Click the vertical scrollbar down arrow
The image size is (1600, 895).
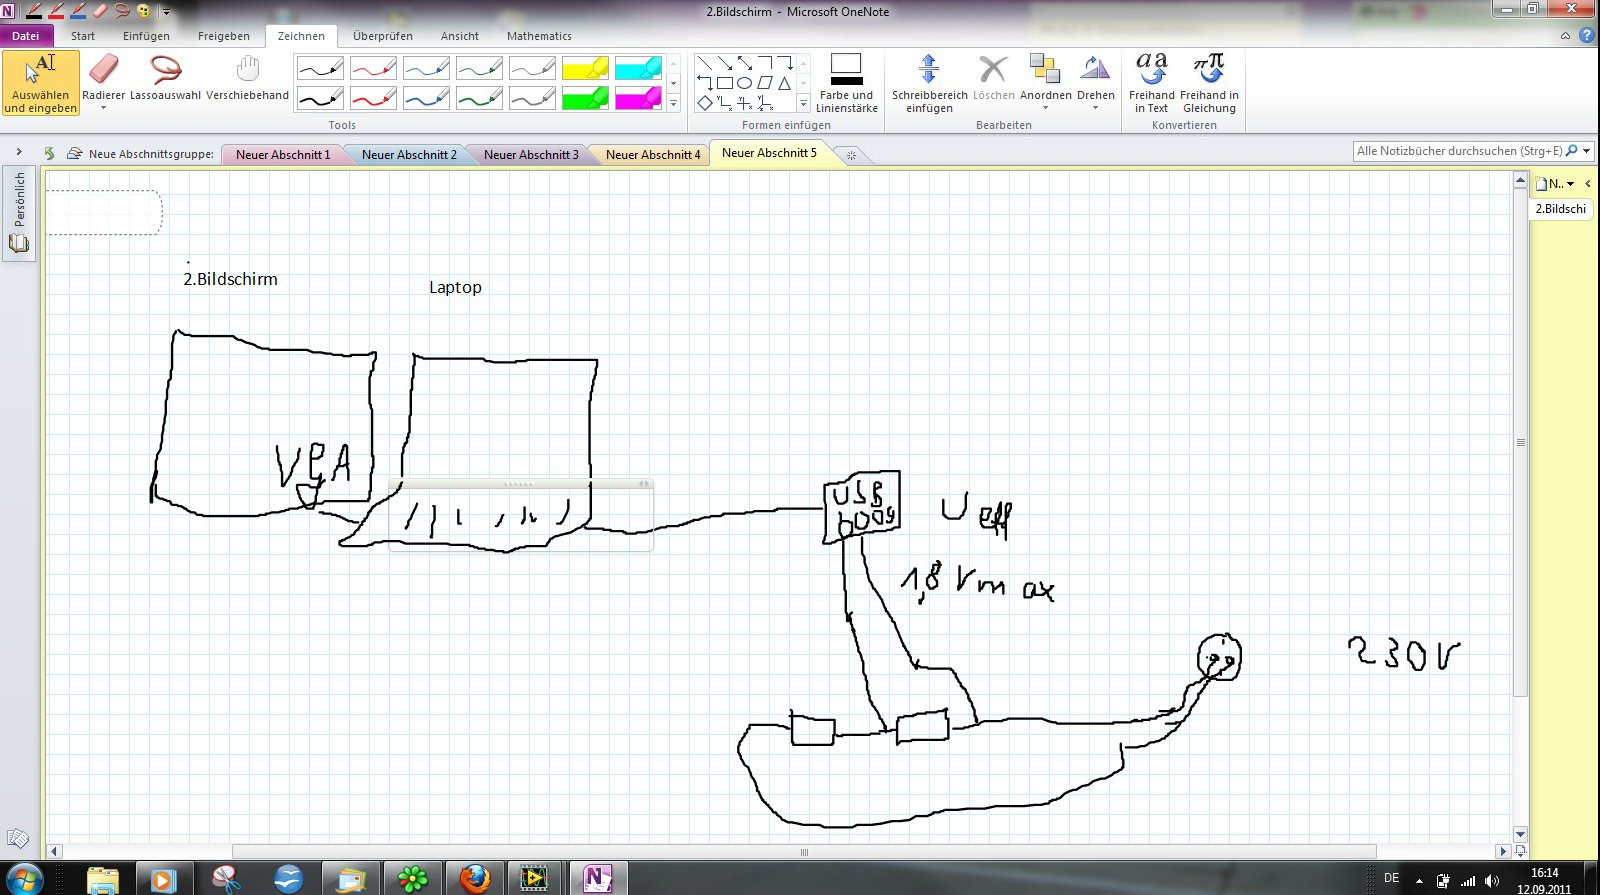click(1520, 834)
